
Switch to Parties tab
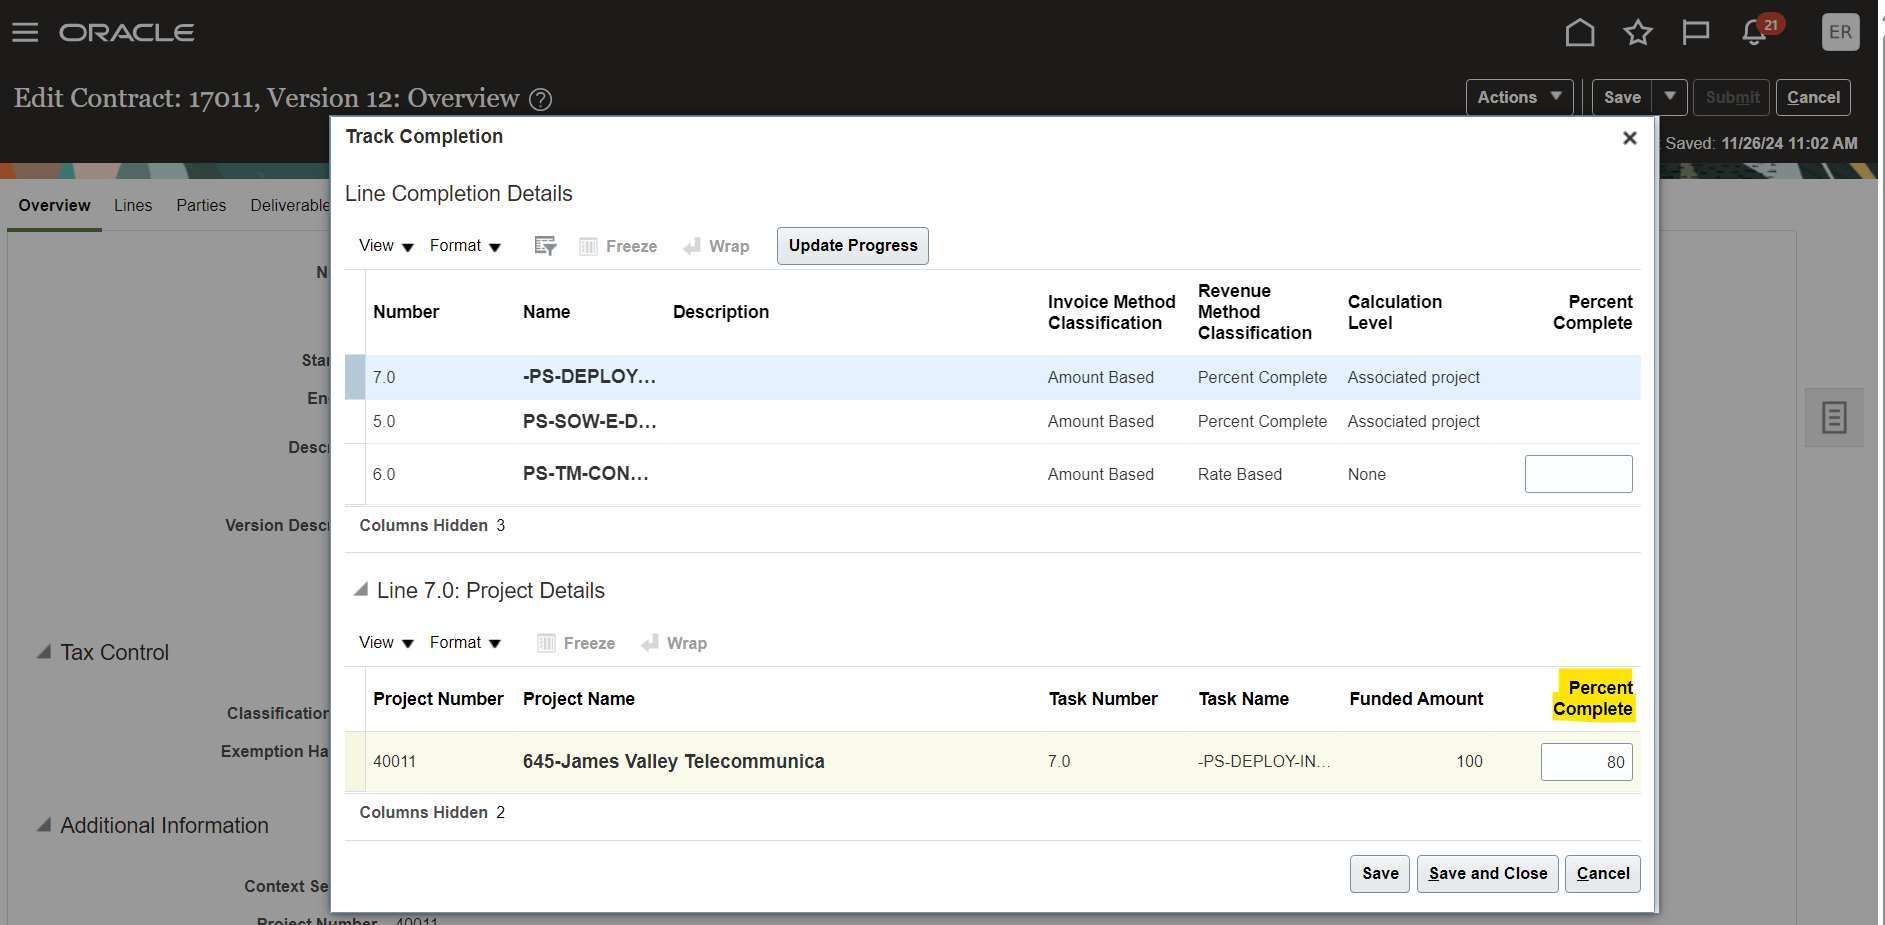coord(201,205)
